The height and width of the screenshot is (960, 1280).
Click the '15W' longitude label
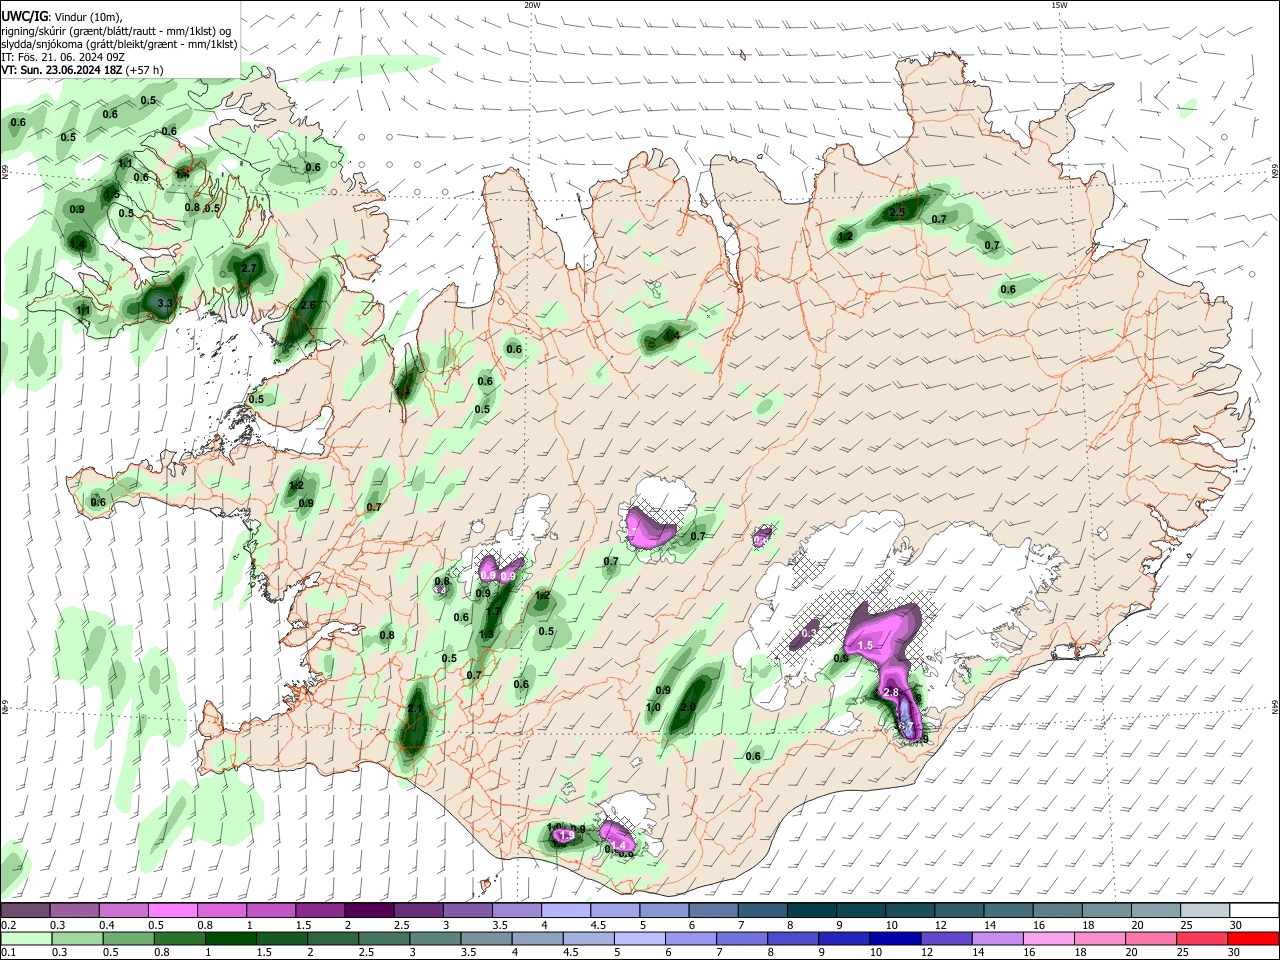[x=1059, y=5]
